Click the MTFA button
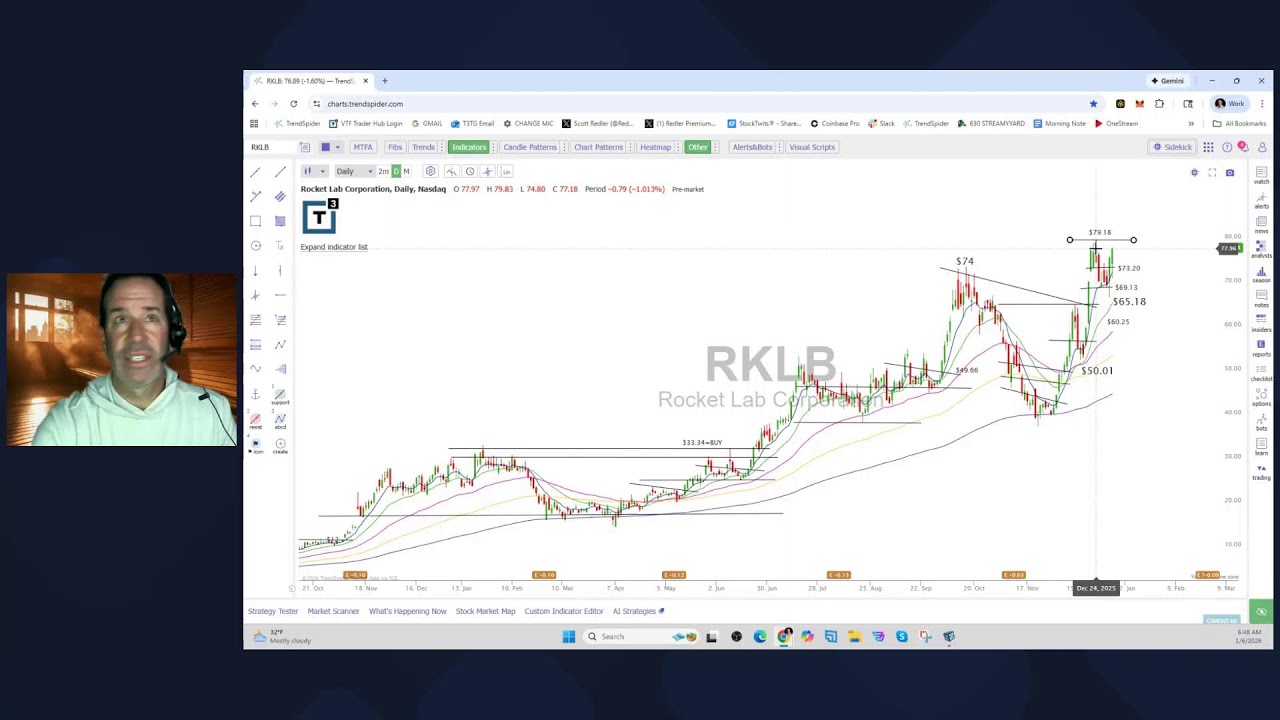 coord(362,147)
